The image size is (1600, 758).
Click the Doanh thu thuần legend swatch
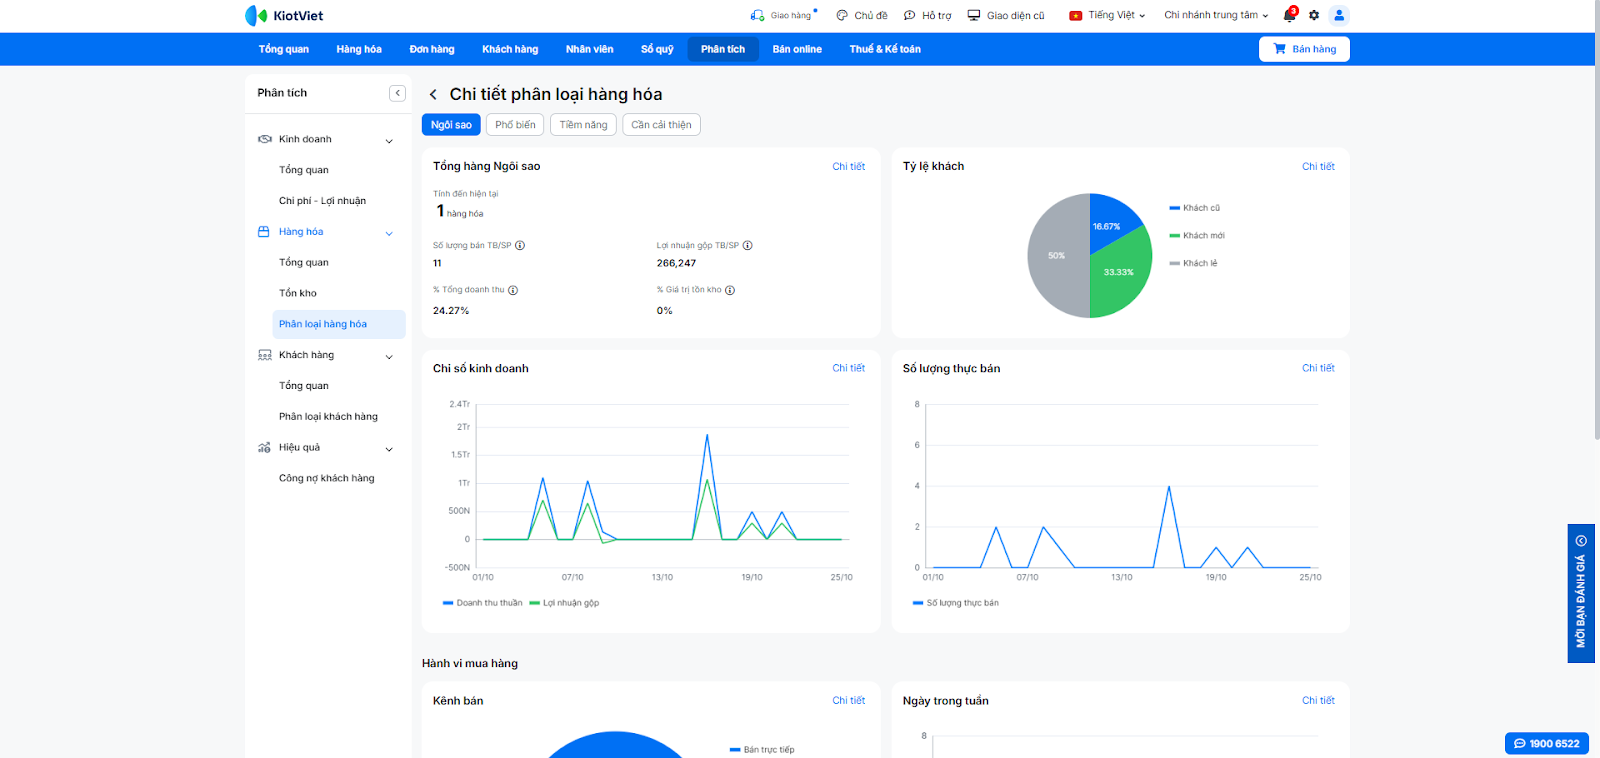(x=448, y=603)
